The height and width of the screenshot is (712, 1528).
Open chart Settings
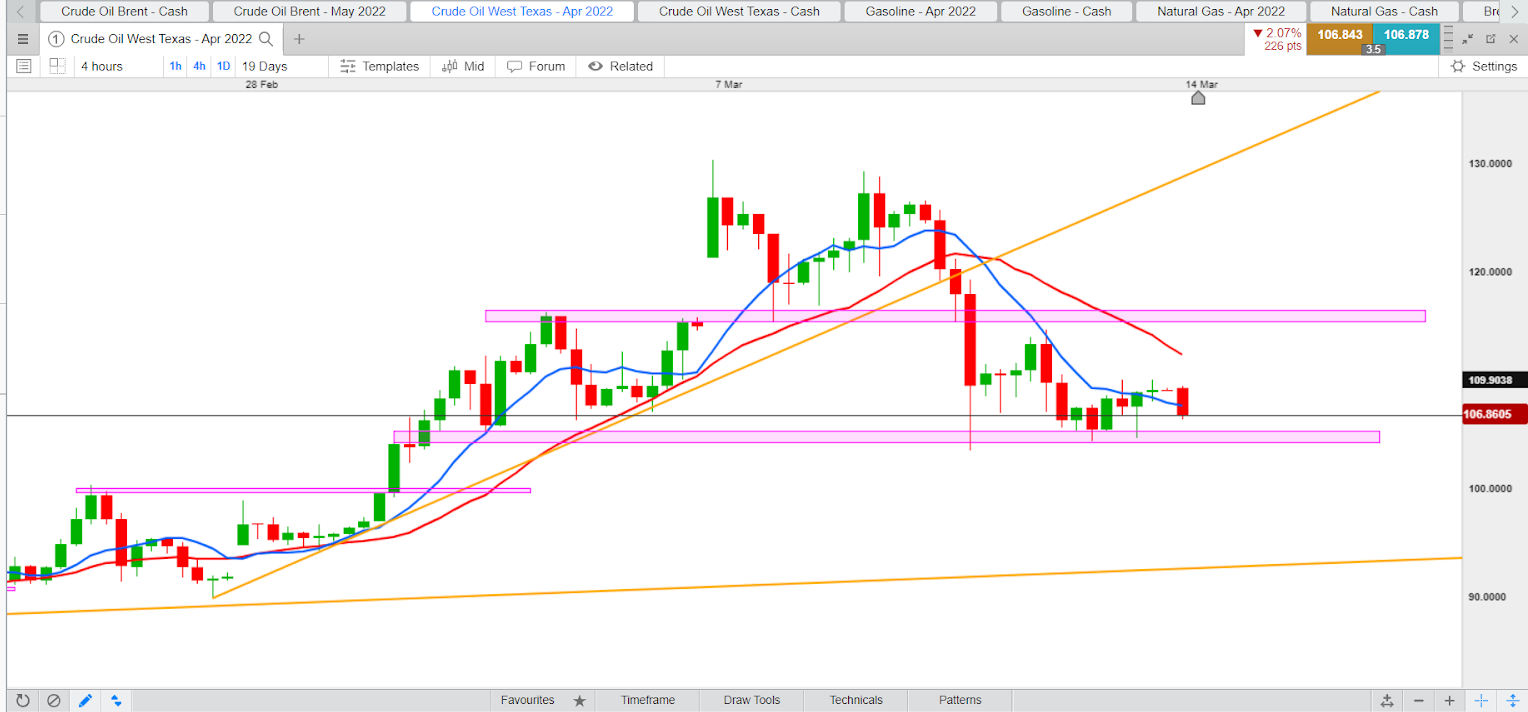(1484, 66)
